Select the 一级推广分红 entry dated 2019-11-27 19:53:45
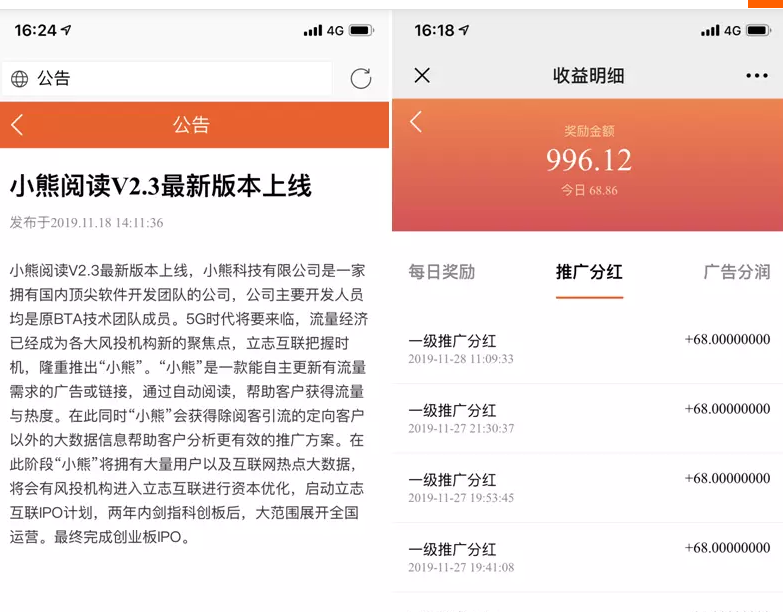Image resolution: width=783 pixels, height=612 pixels. coord(588,488)
